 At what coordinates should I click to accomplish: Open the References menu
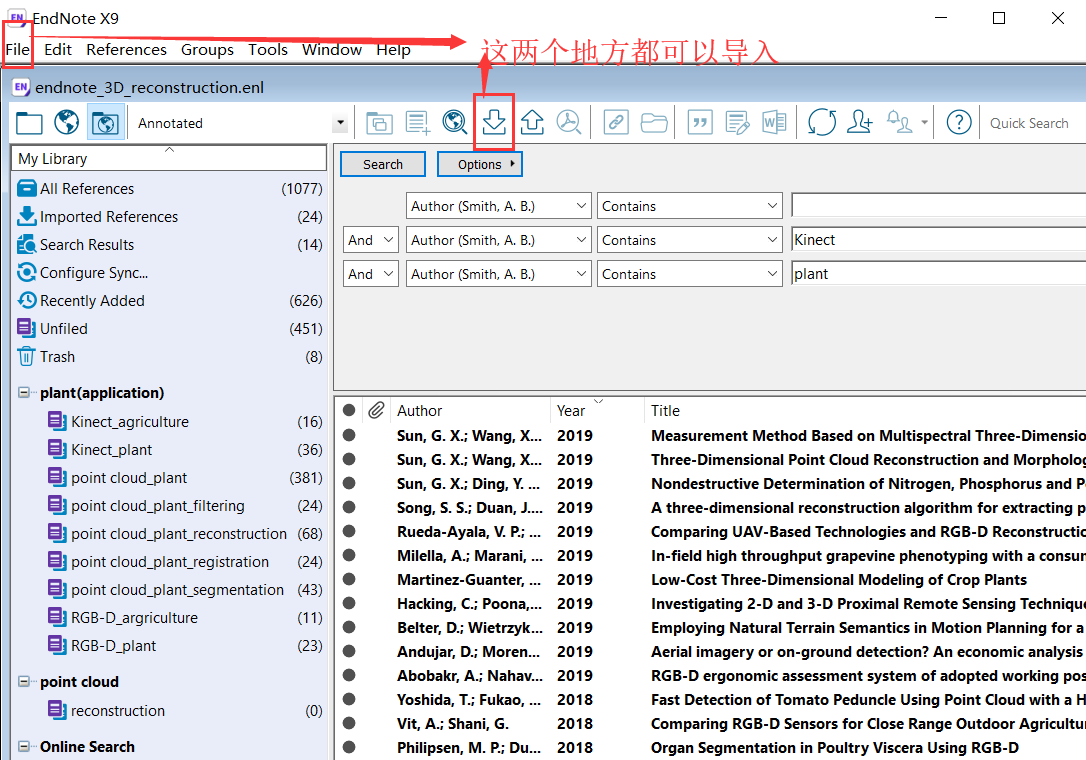click(x=126, y=49)
